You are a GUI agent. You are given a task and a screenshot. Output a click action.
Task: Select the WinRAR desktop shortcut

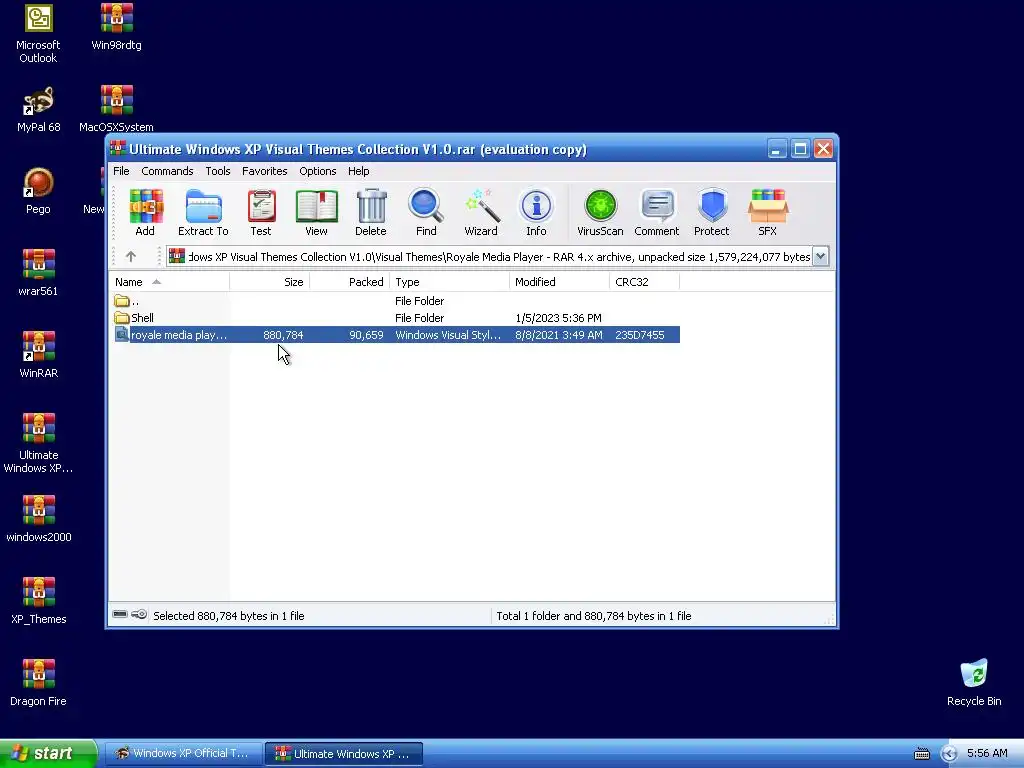(x=39, y=356)
